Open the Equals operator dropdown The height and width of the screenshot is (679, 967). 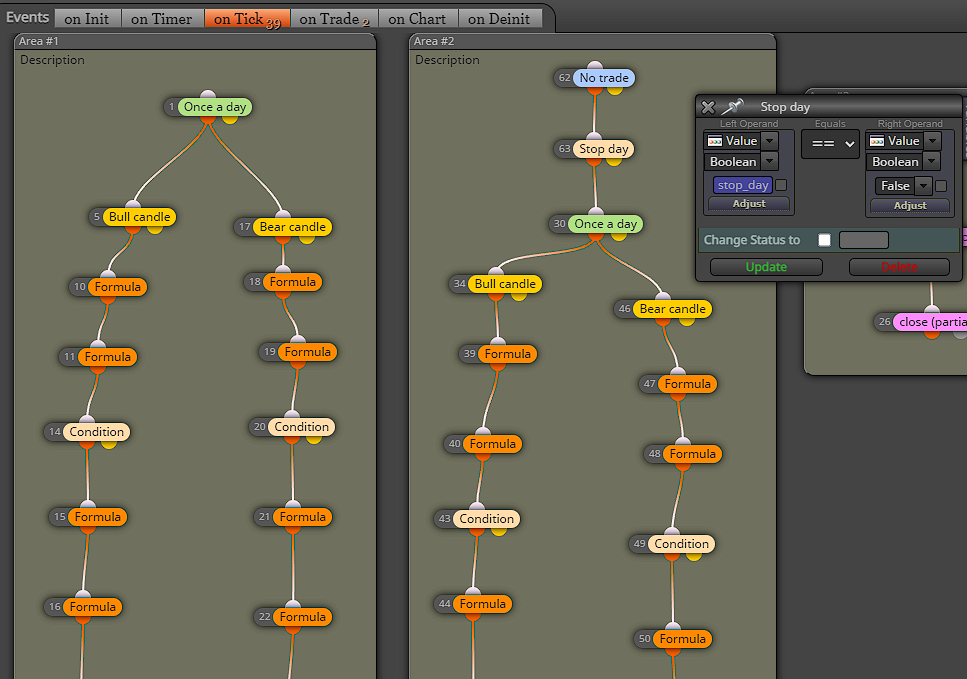831,144
